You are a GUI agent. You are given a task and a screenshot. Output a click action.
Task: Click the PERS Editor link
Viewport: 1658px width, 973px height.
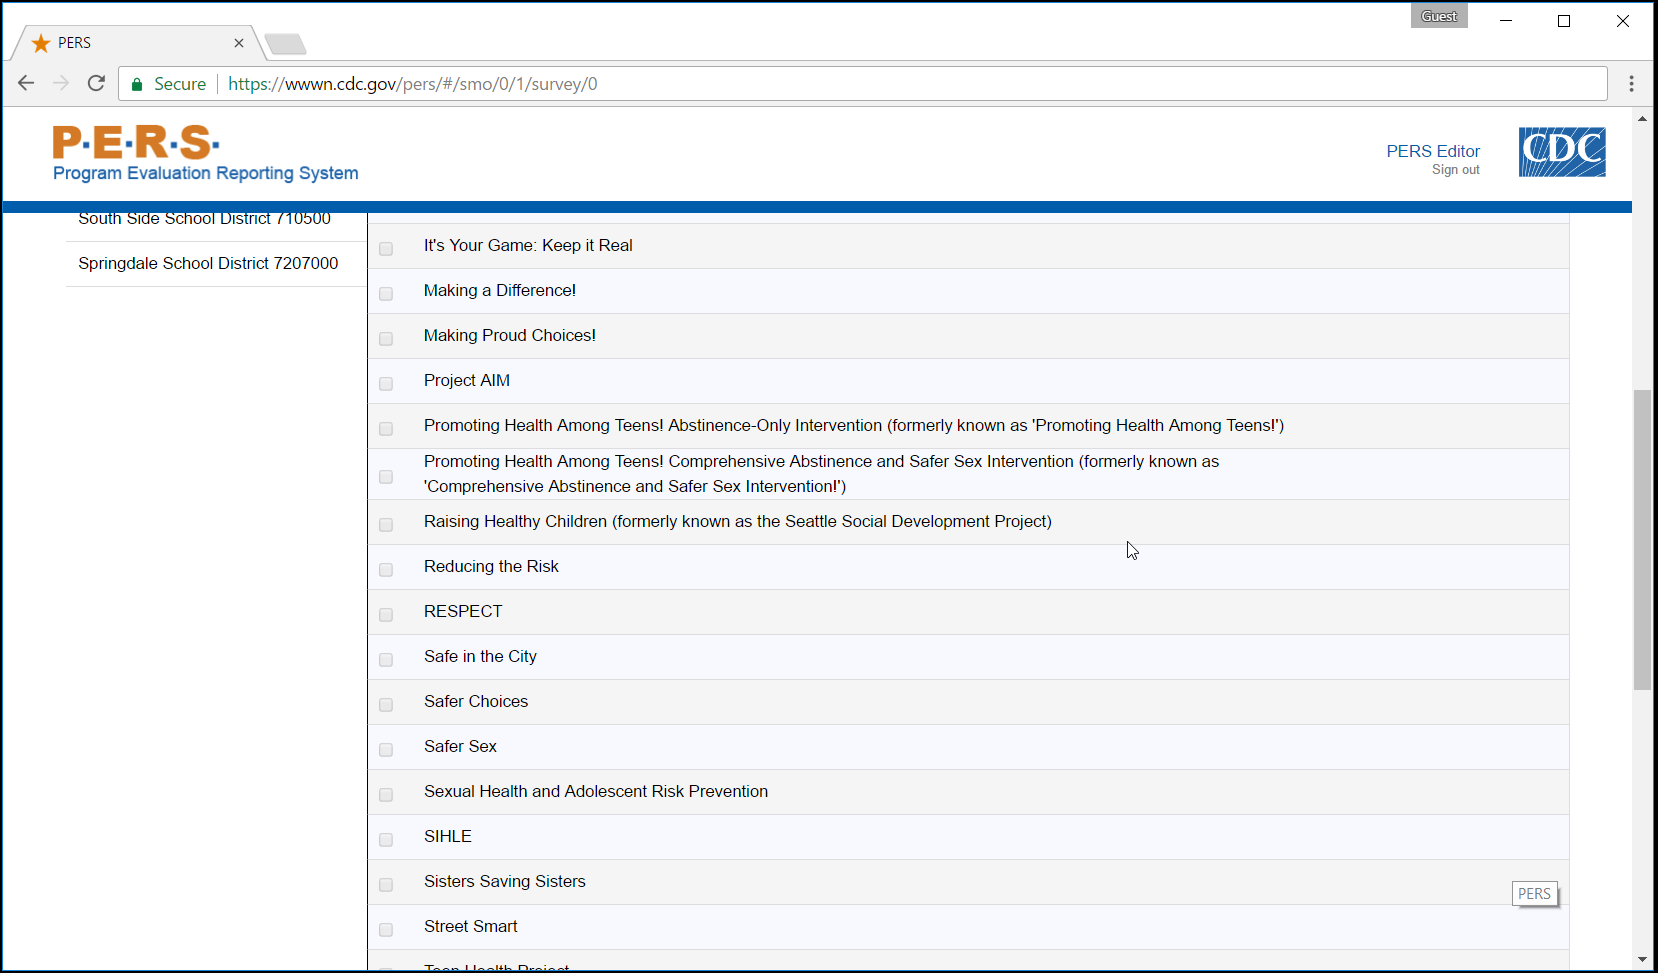click(1432, 151)
